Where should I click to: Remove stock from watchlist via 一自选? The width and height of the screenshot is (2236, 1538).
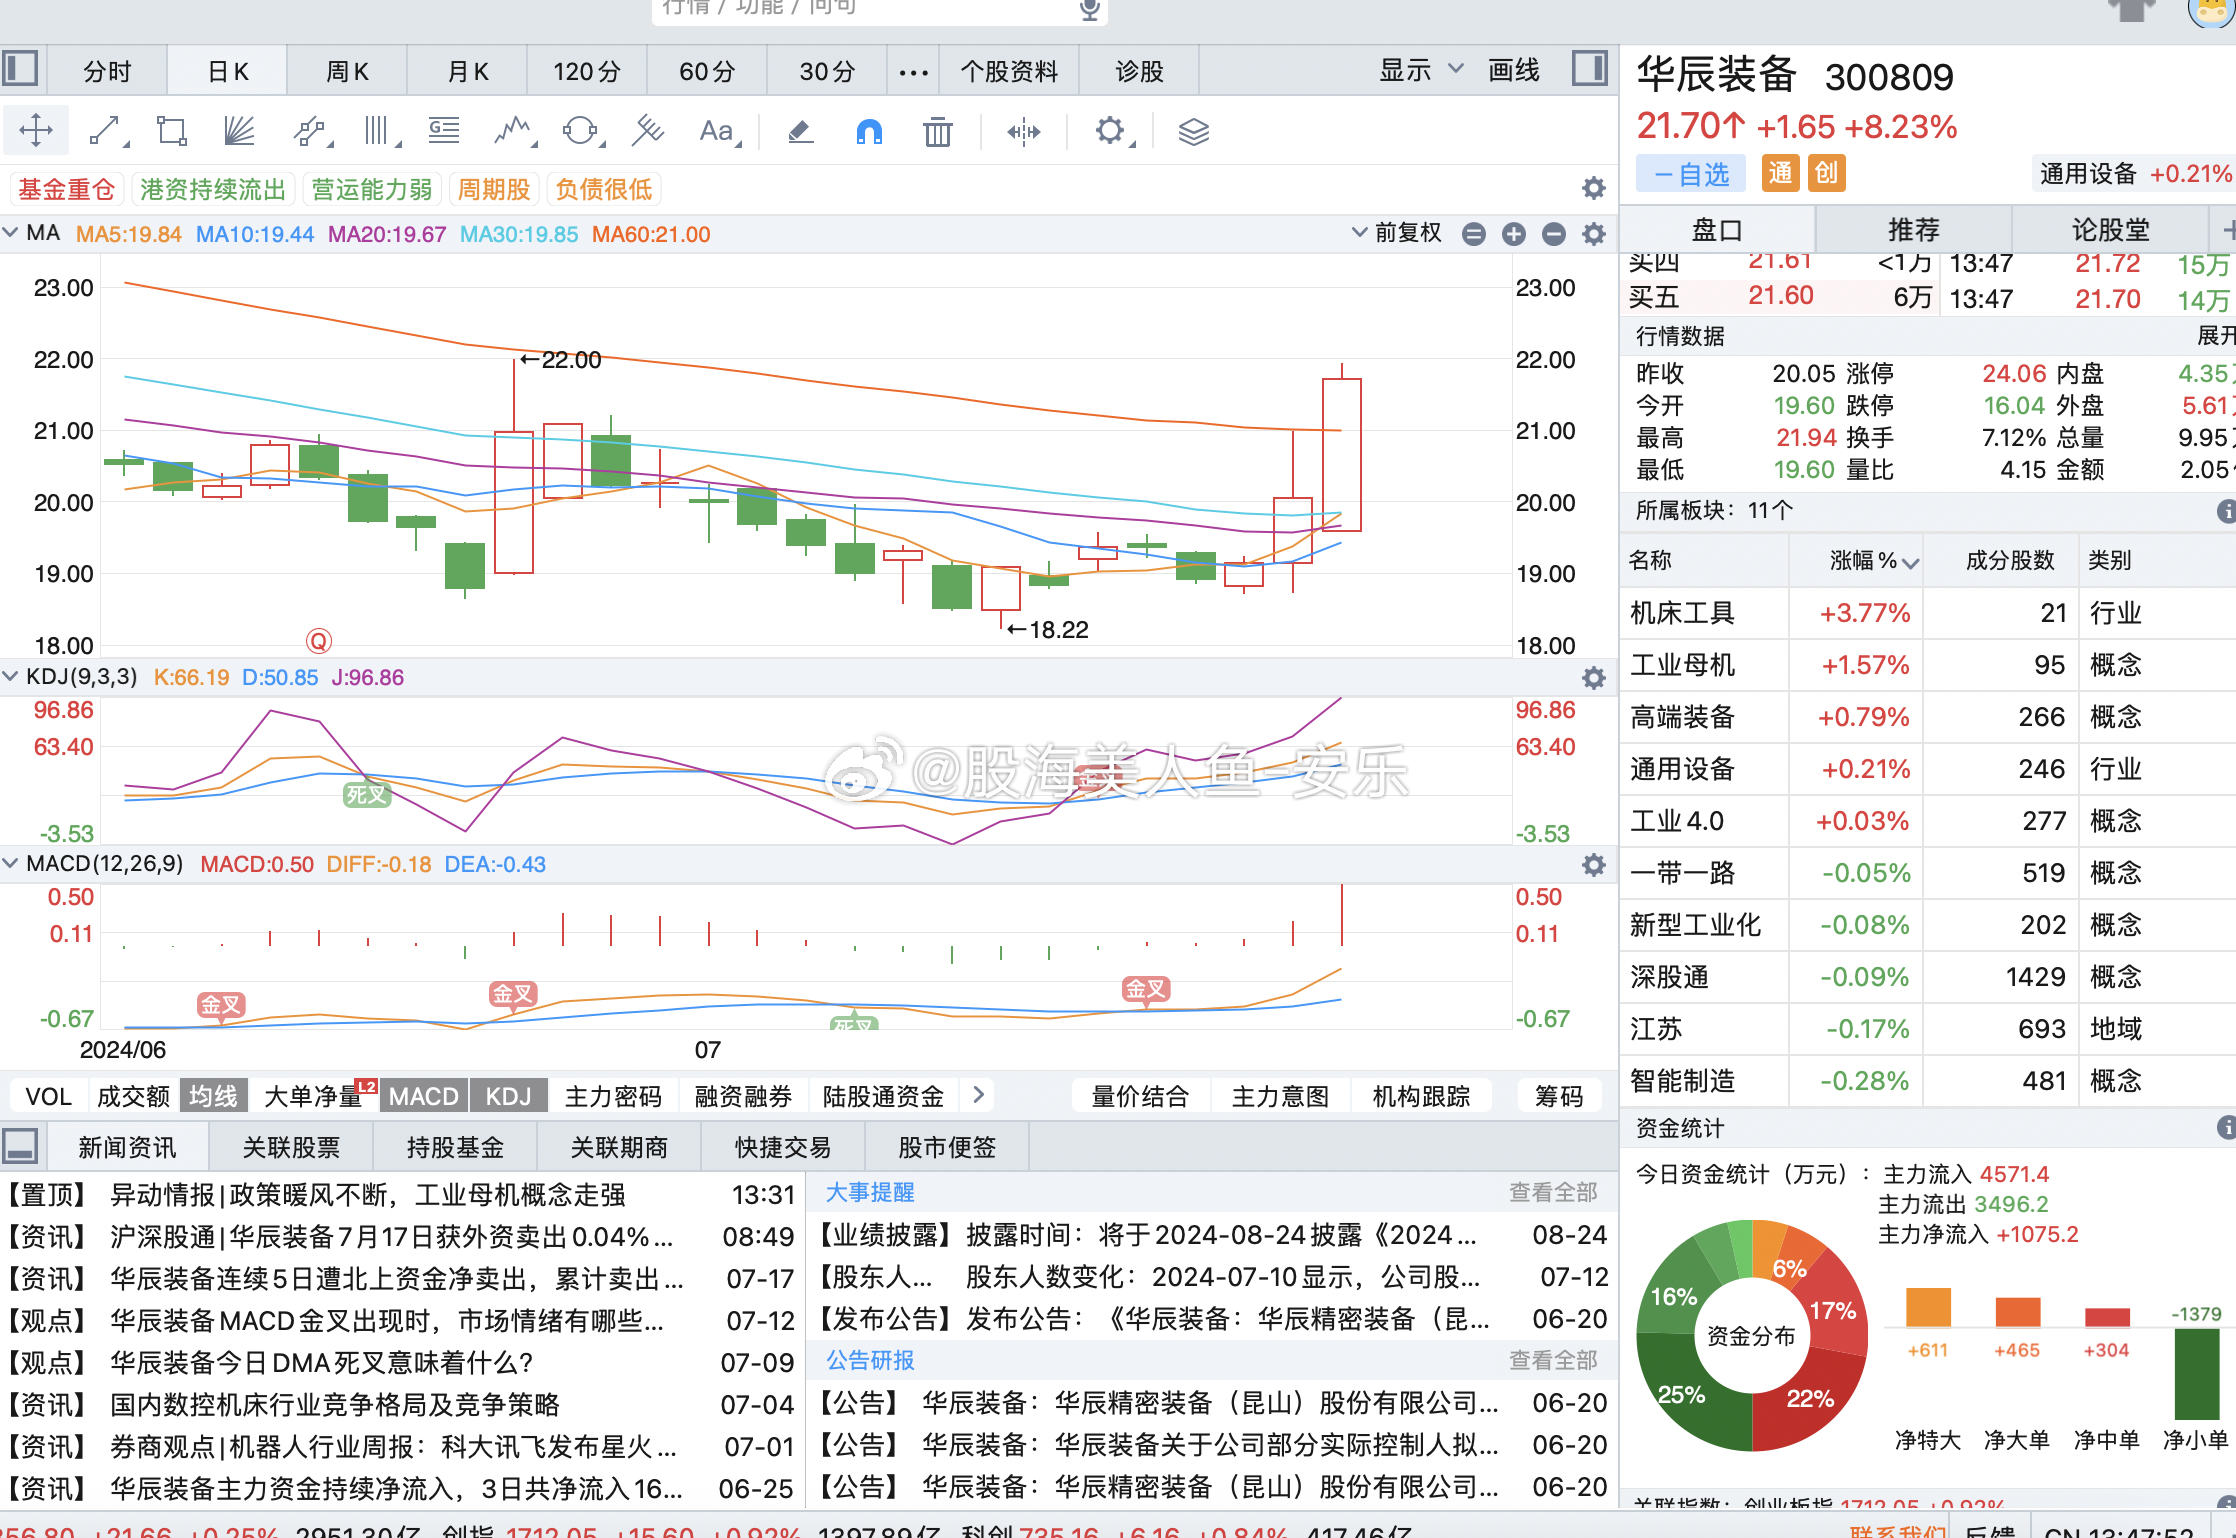coord(1689,173)
